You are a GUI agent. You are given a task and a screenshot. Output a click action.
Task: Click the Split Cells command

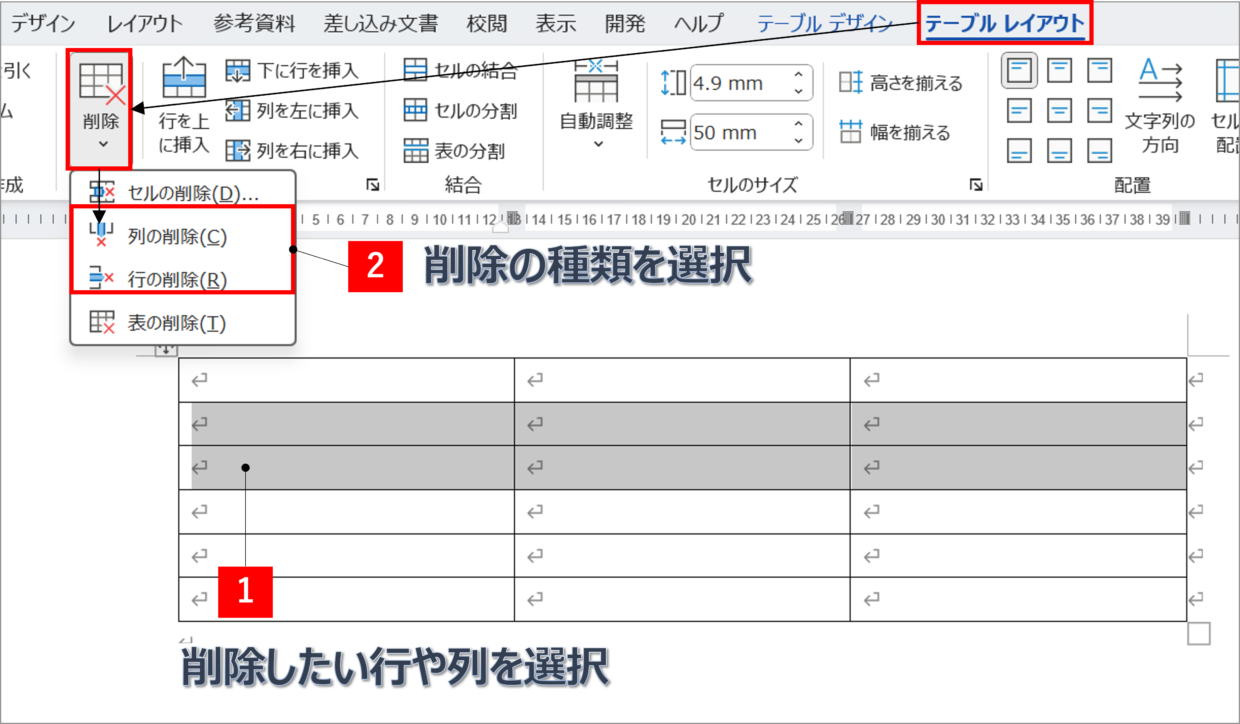click(x=460, y=110)
